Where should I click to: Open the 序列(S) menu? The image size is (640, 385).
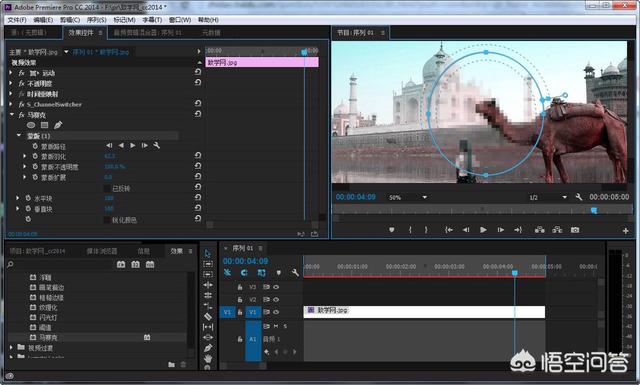point(97,20)
